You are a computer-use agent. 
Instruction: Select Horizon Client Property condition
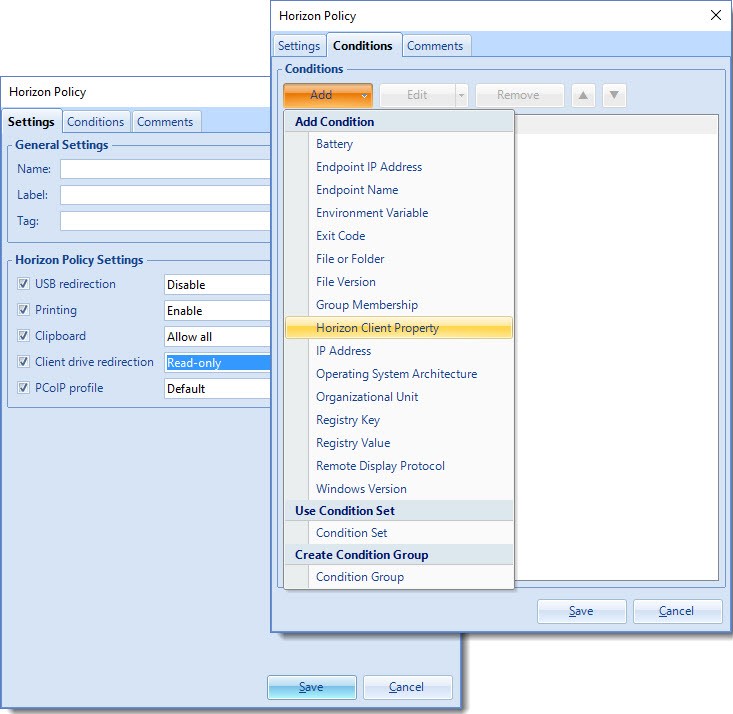pos(377,328)
